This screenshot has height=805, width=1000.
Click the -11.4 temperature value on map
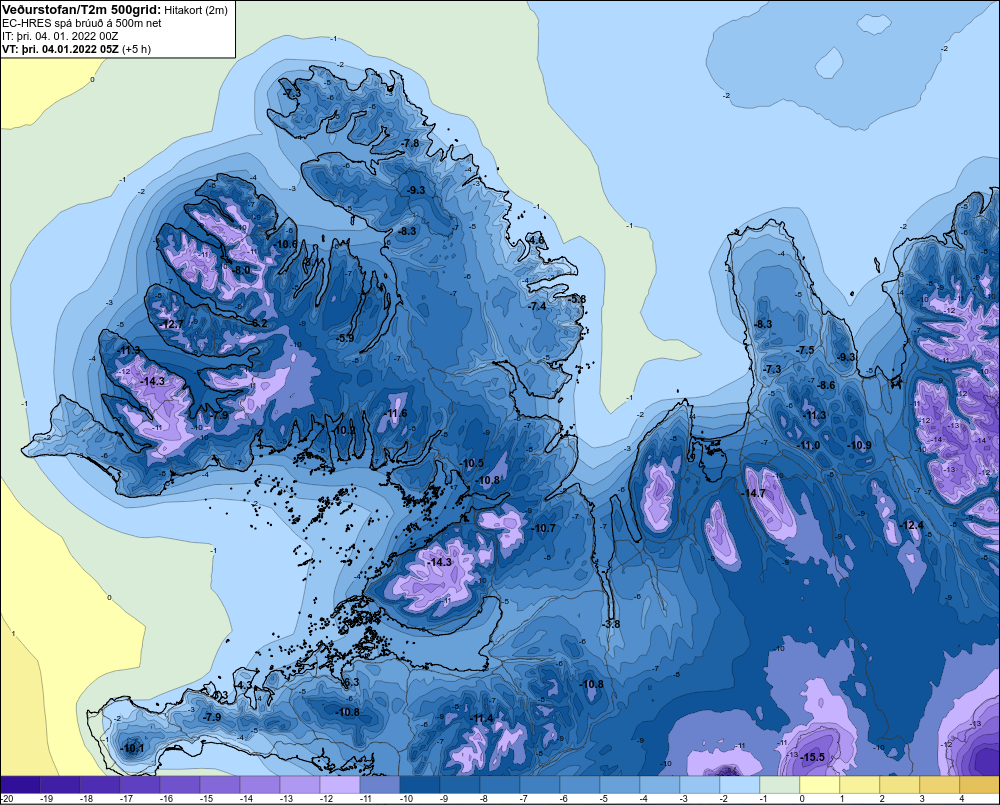point(481,718)
